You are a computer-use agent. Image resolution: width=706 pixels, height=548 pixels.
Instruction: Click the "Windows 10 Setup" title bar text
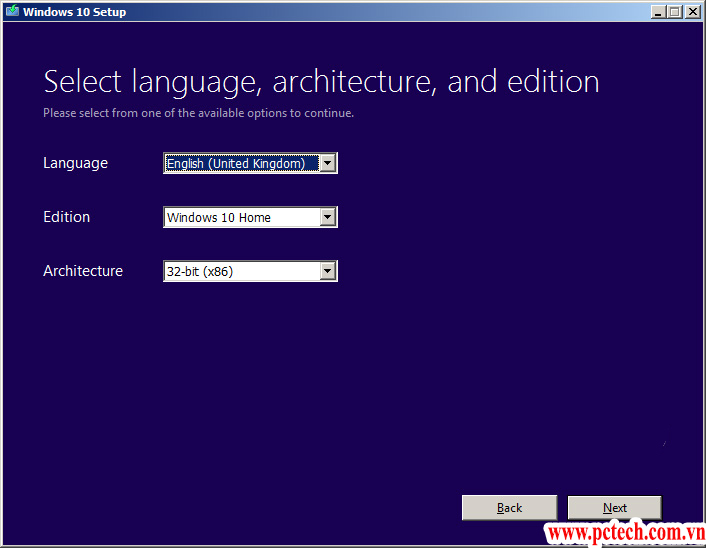[75, 12]
